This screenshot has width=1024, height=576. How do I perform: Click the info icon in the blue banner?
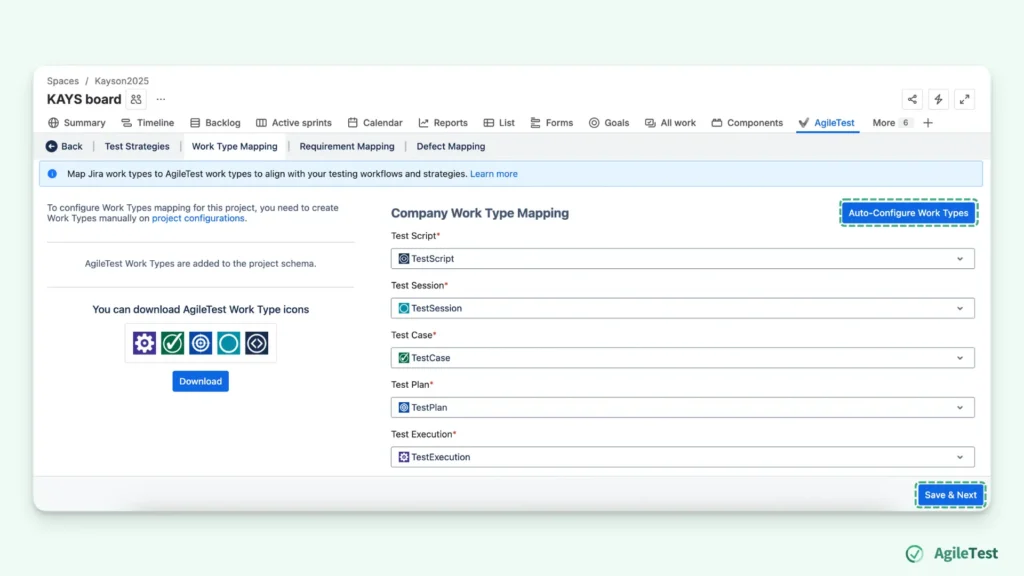[x=52, y=174]
